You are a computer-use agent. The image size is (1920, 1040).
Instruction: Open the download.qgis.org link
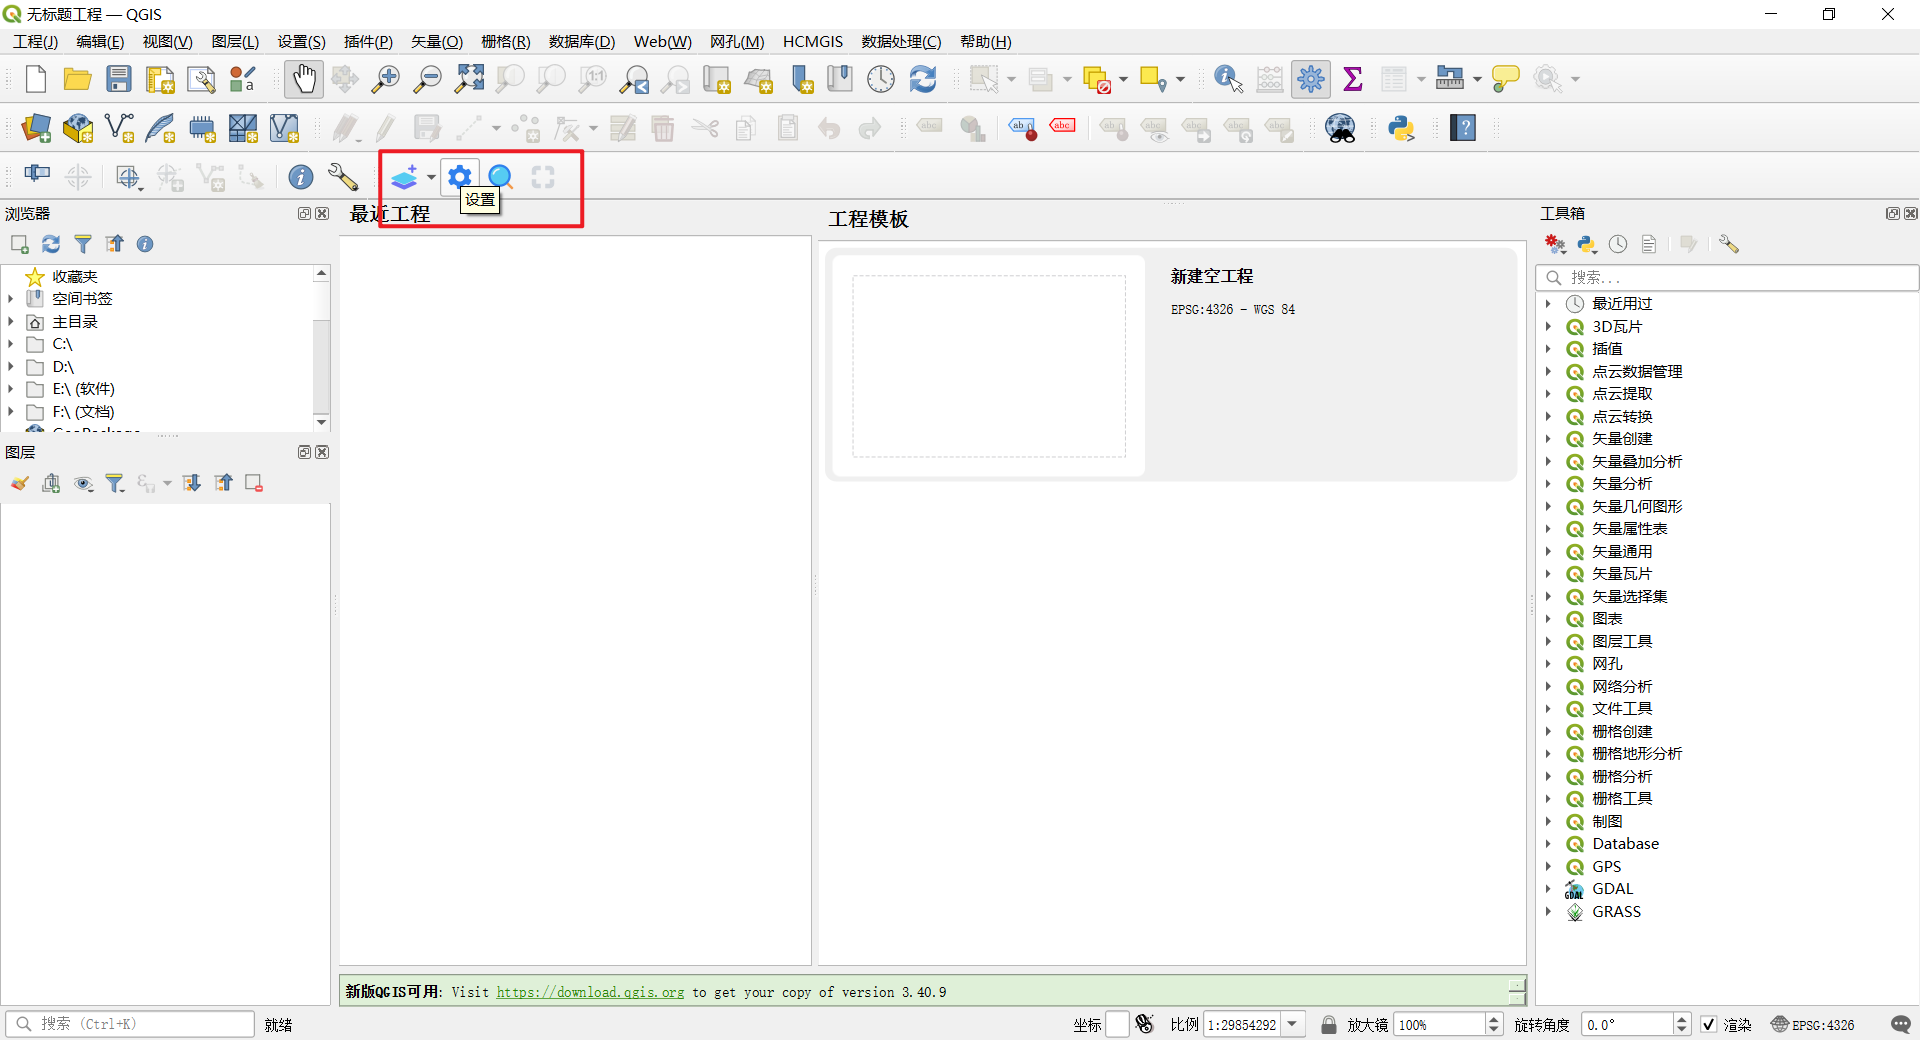click(x=590, y=992)
